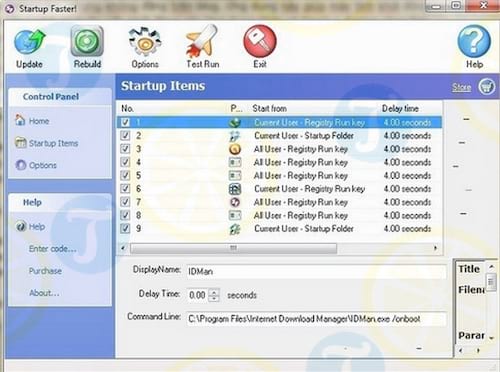This screenshot has height=372, width=500.
Task: Click the list scrollbar right arrow
Action: click(435, 248)
